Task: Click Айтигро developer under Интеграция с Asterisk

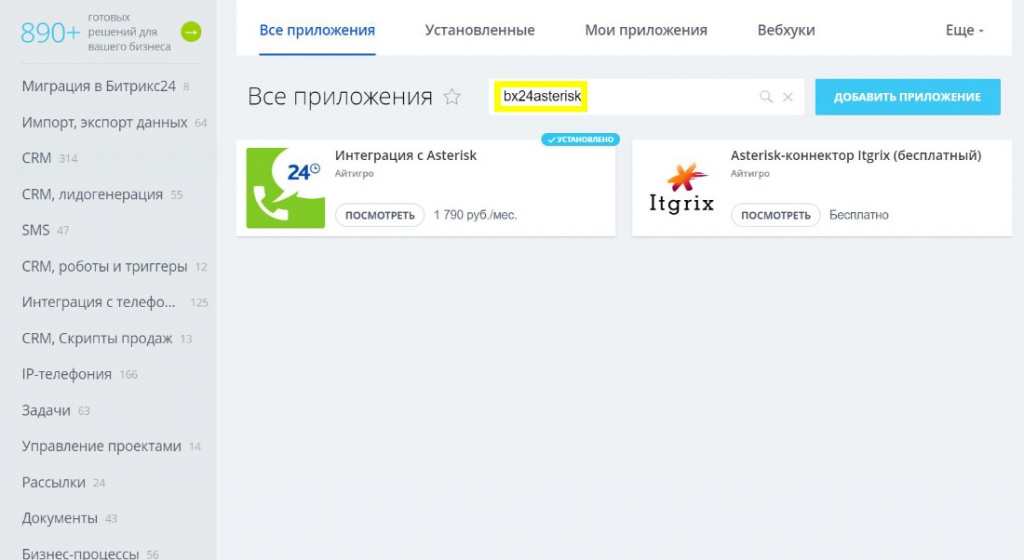Action: click(354, 174)
